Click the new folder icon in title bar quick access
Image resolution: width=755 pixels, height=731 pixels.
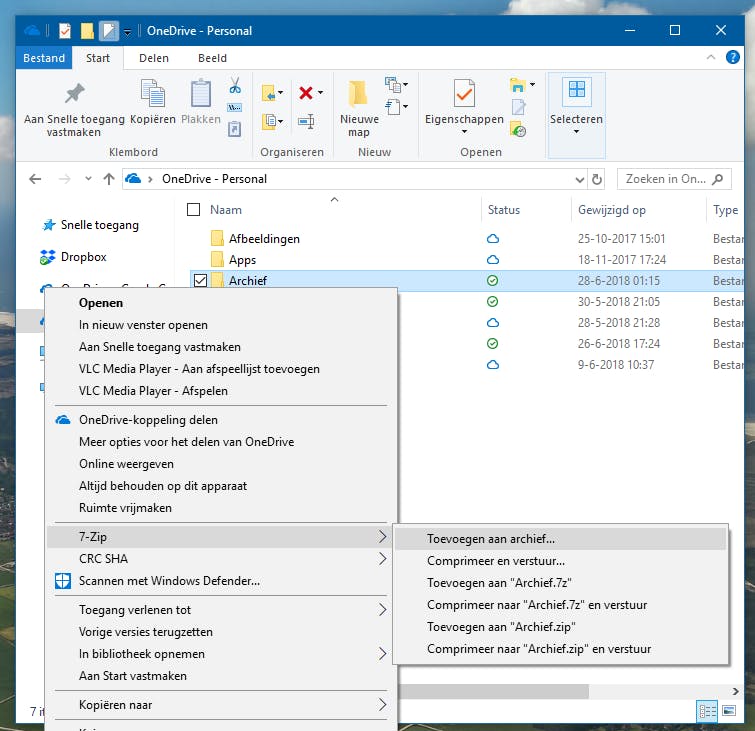(x=87, y=31)
